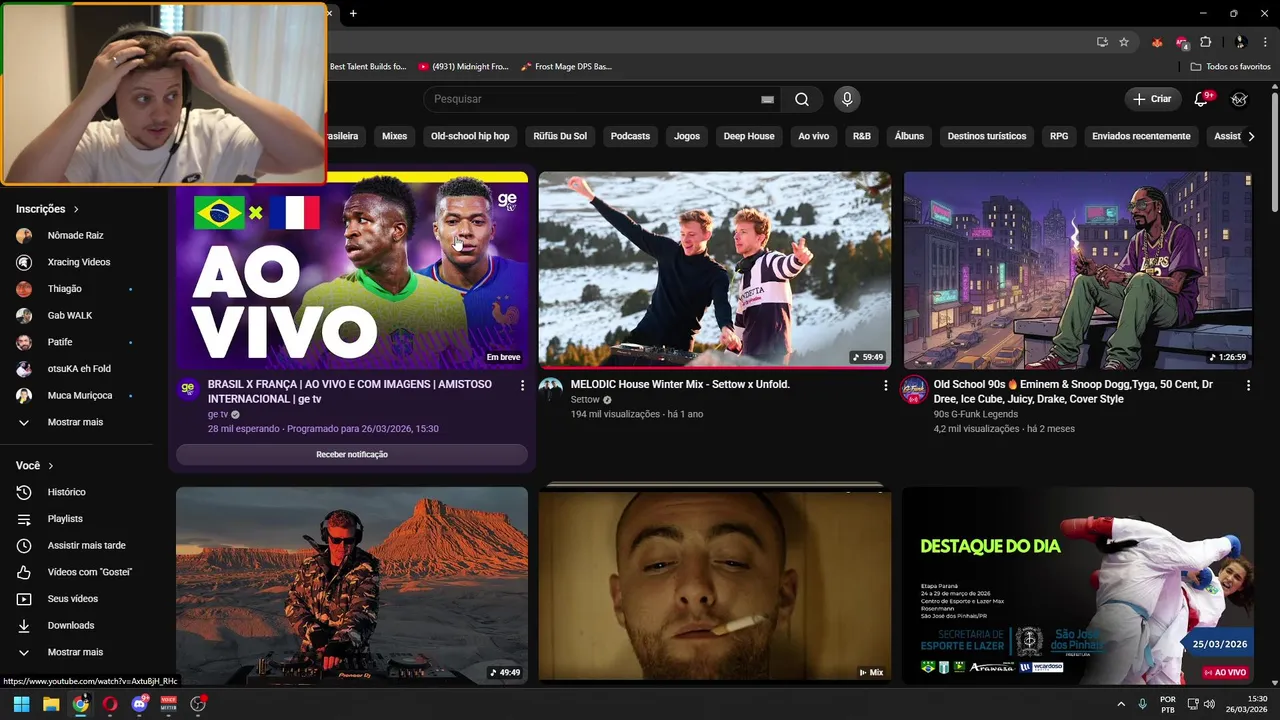
Task: Show hidden system tray icons
Action: click(x=1121, y=704)
